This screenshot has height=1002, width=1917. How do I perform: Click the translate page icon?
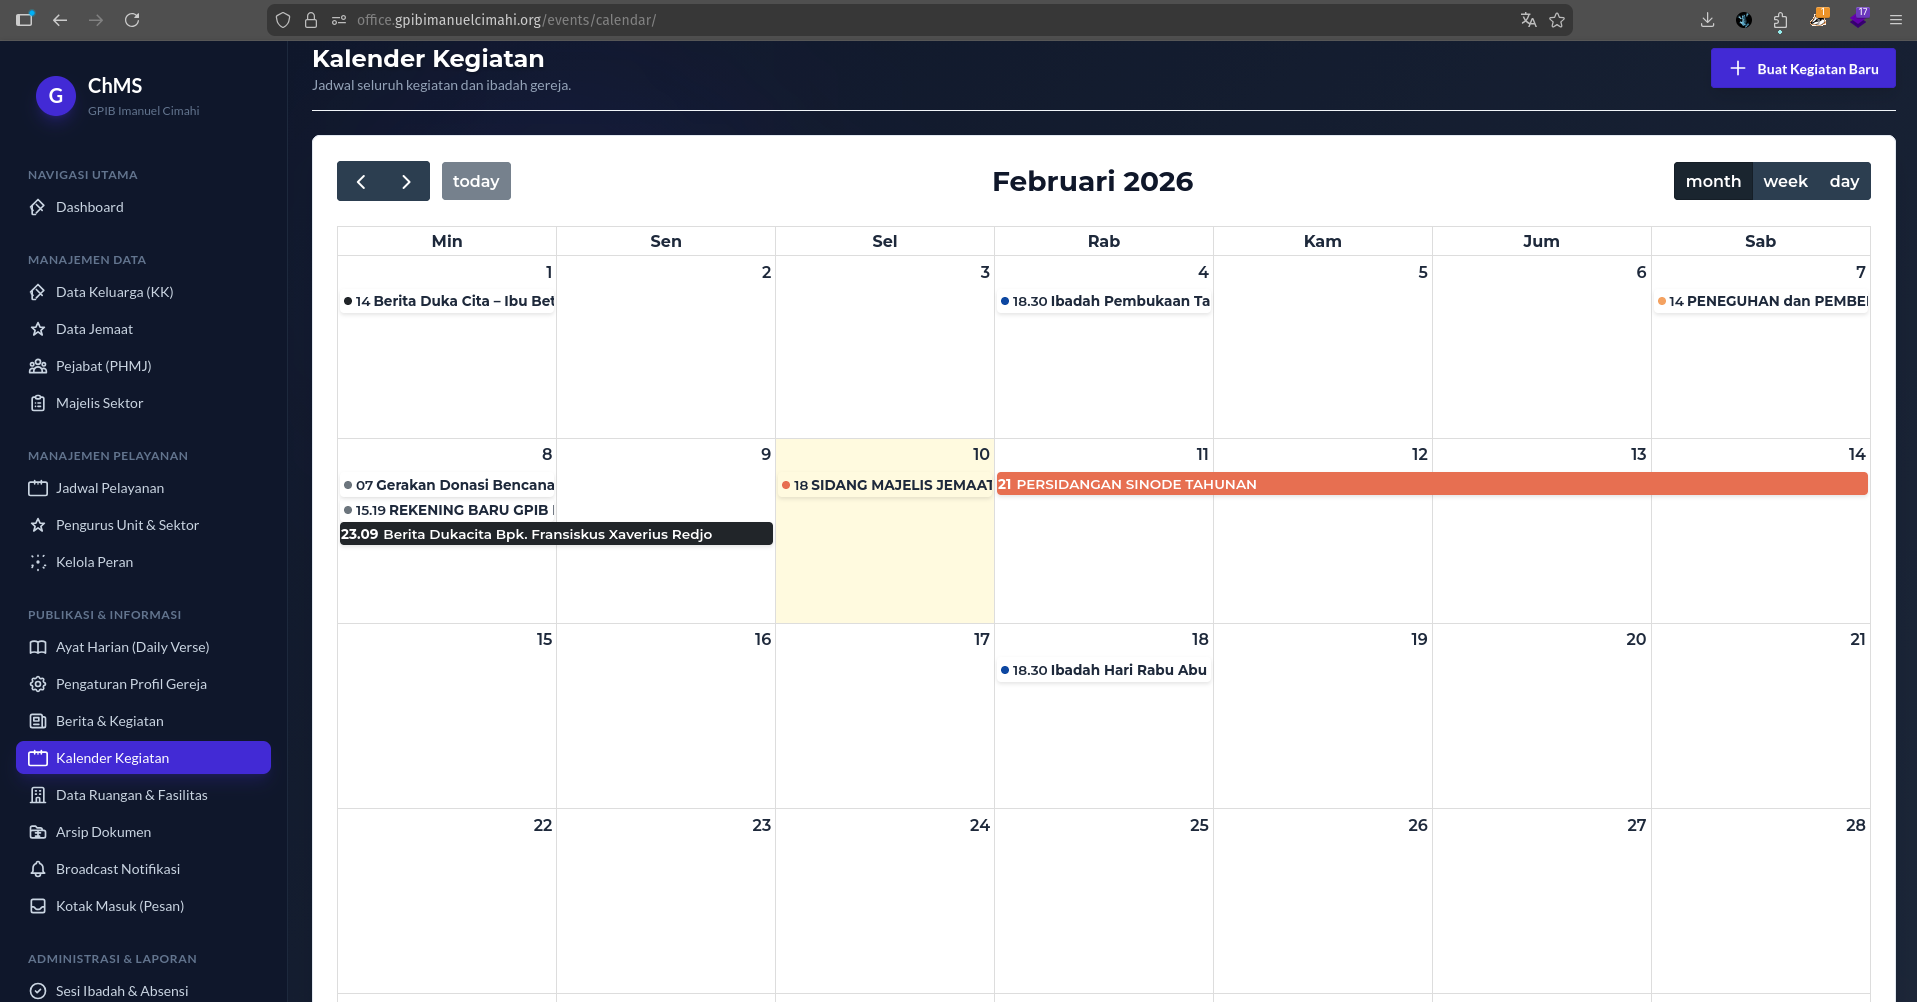(x=1528, y=20)
